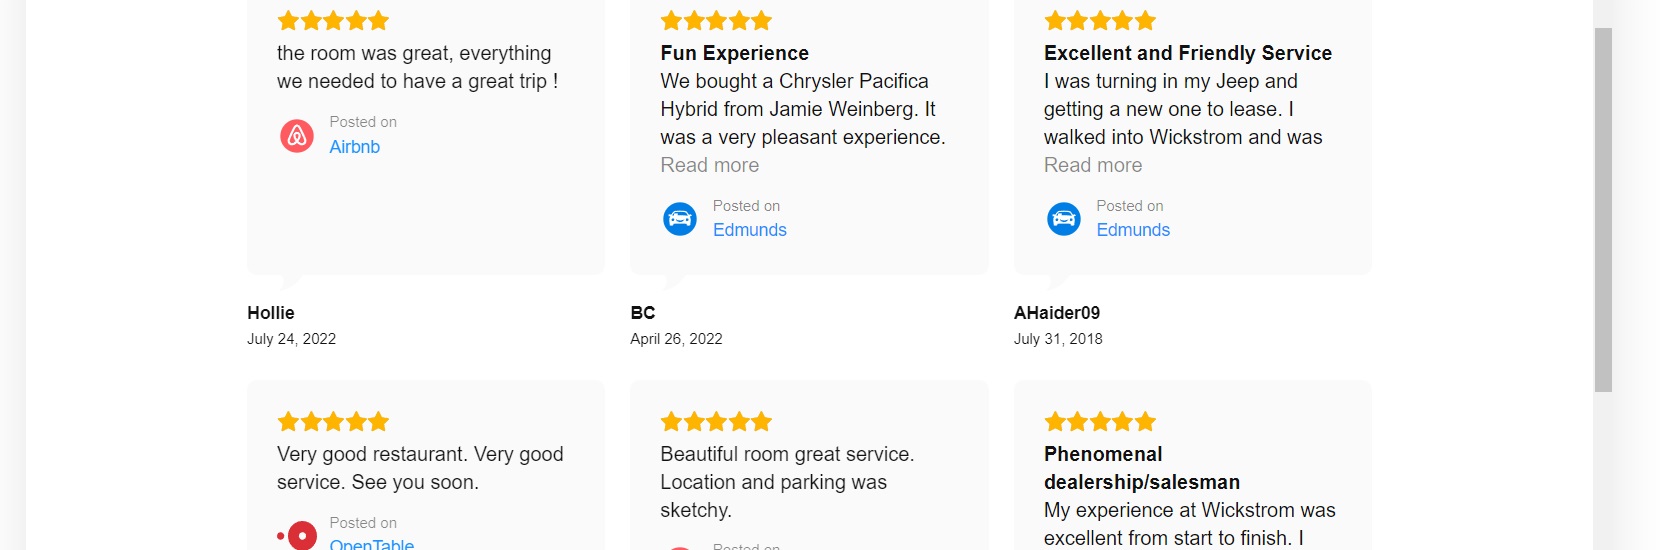
Task: Click the star rating on AHaider09's review
Action: (x=1100, y=21)
